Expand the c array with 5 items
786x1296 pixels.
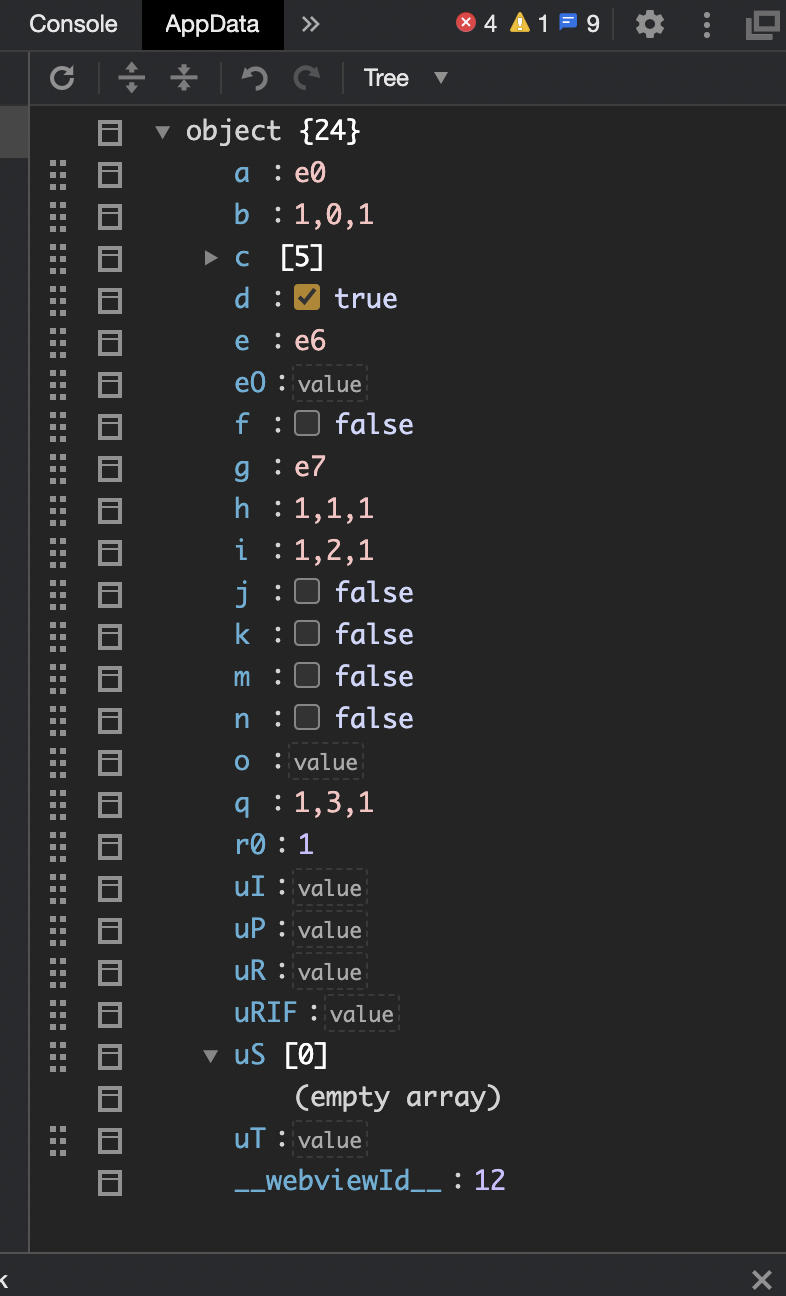211,257
